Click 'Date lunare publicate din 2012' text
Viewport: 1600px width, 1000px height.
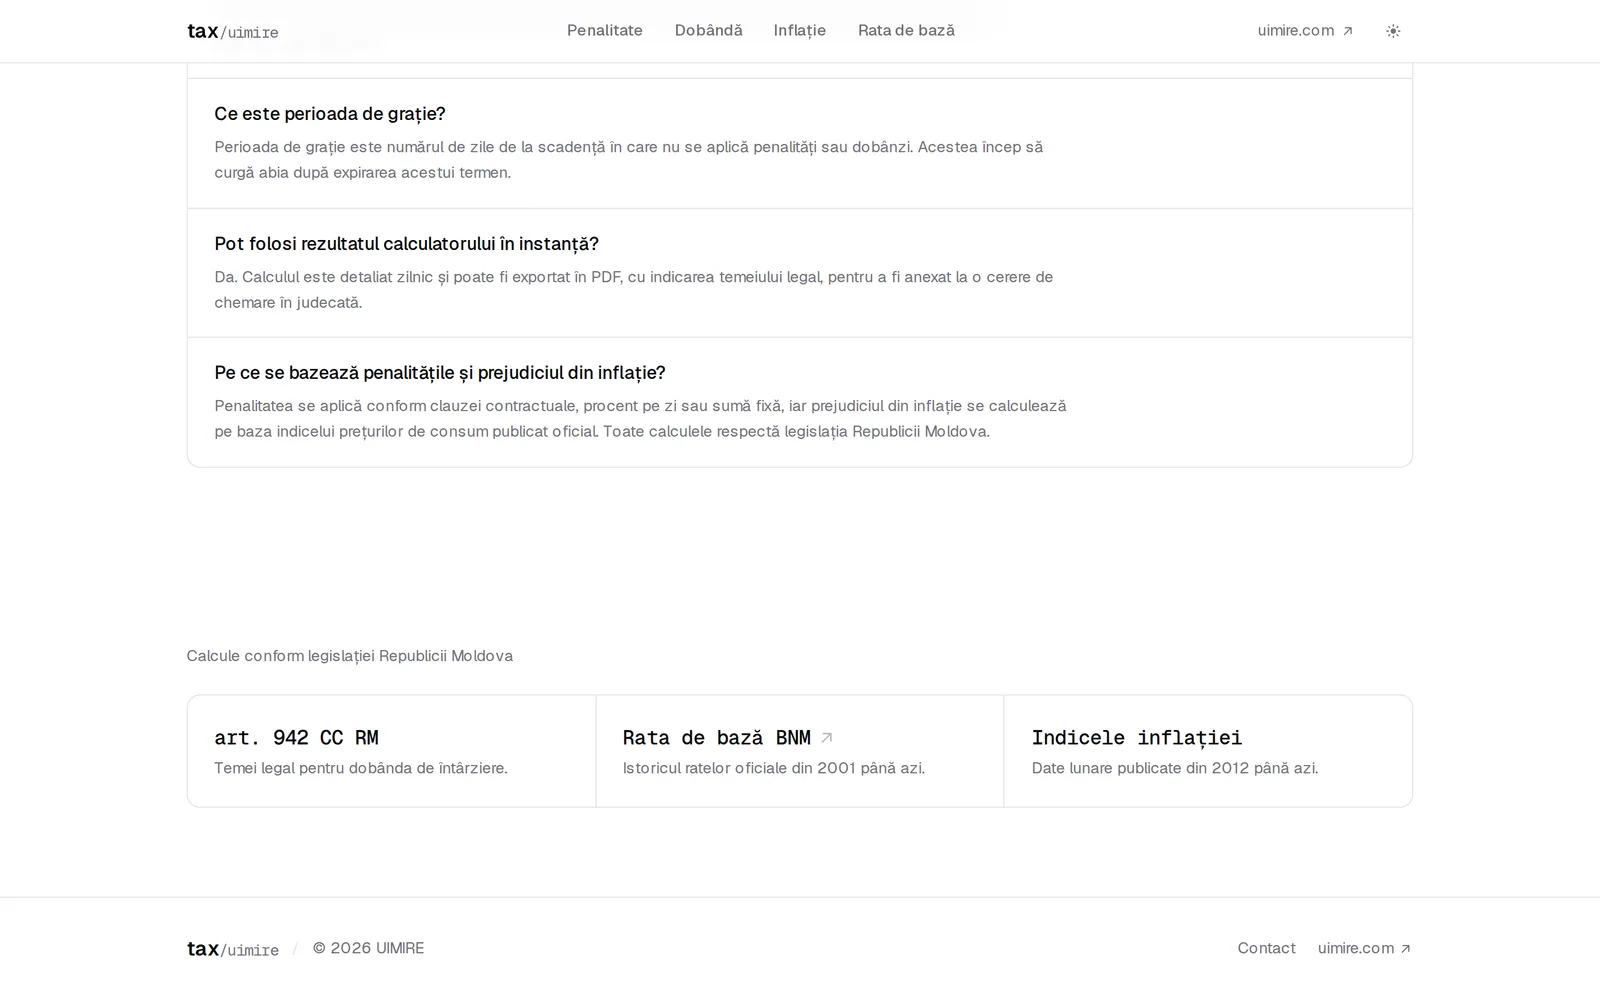point(1175,768)
